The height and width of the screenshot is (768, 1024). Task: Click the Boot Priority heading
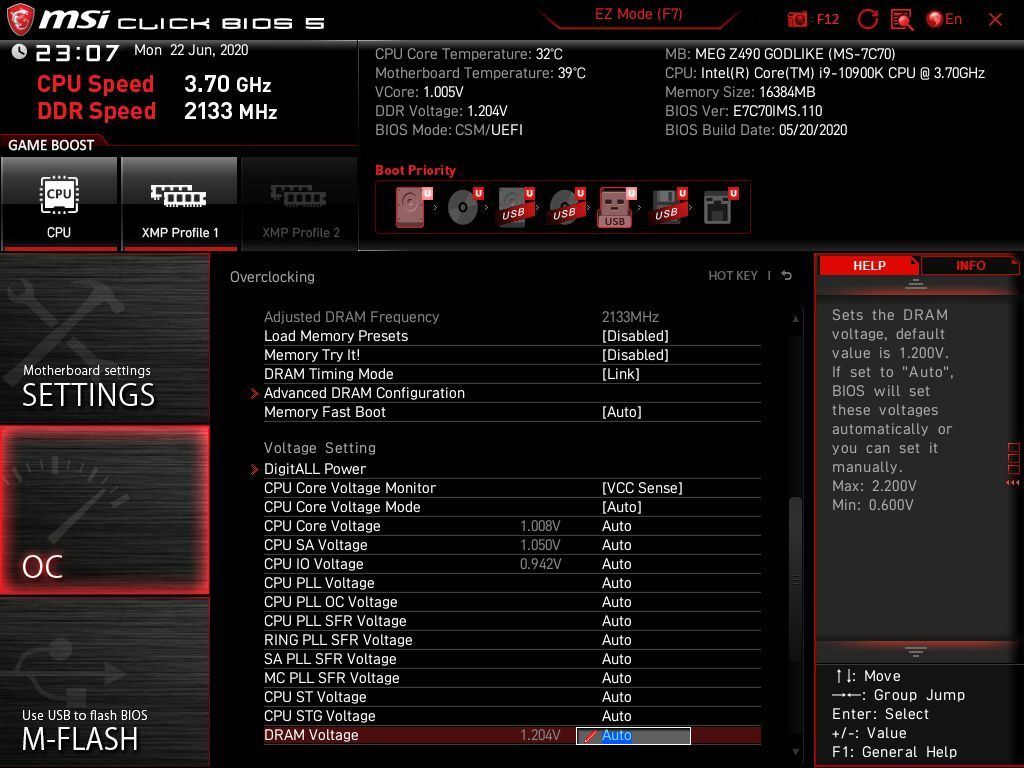415,170
